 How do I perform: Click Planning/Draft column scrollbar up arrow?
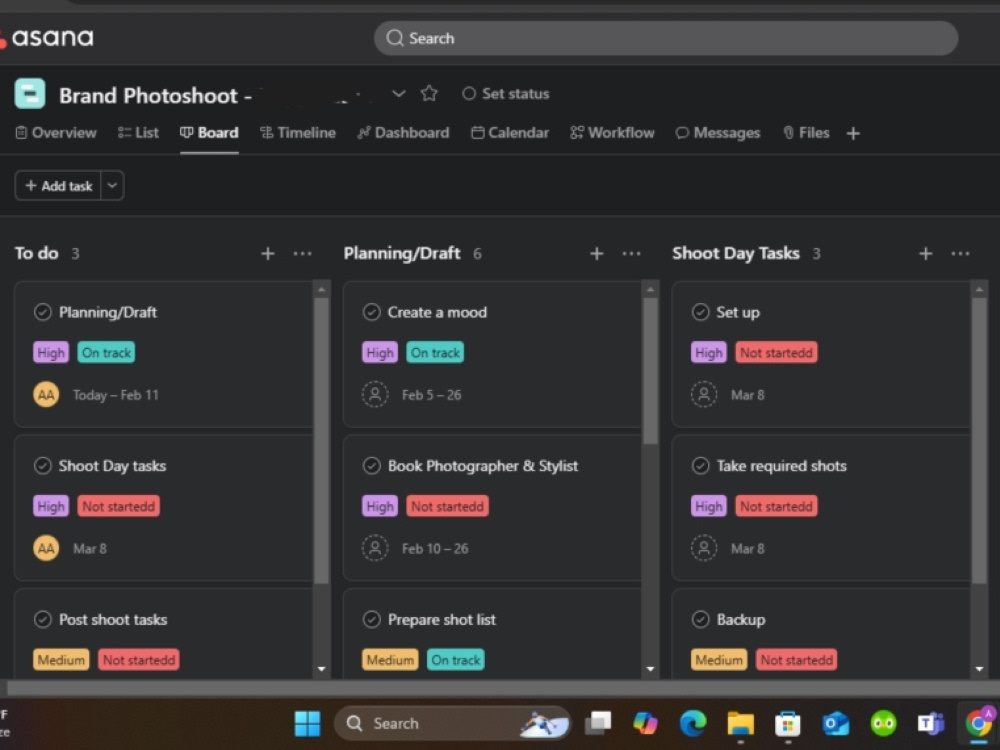tap(651, 290)
